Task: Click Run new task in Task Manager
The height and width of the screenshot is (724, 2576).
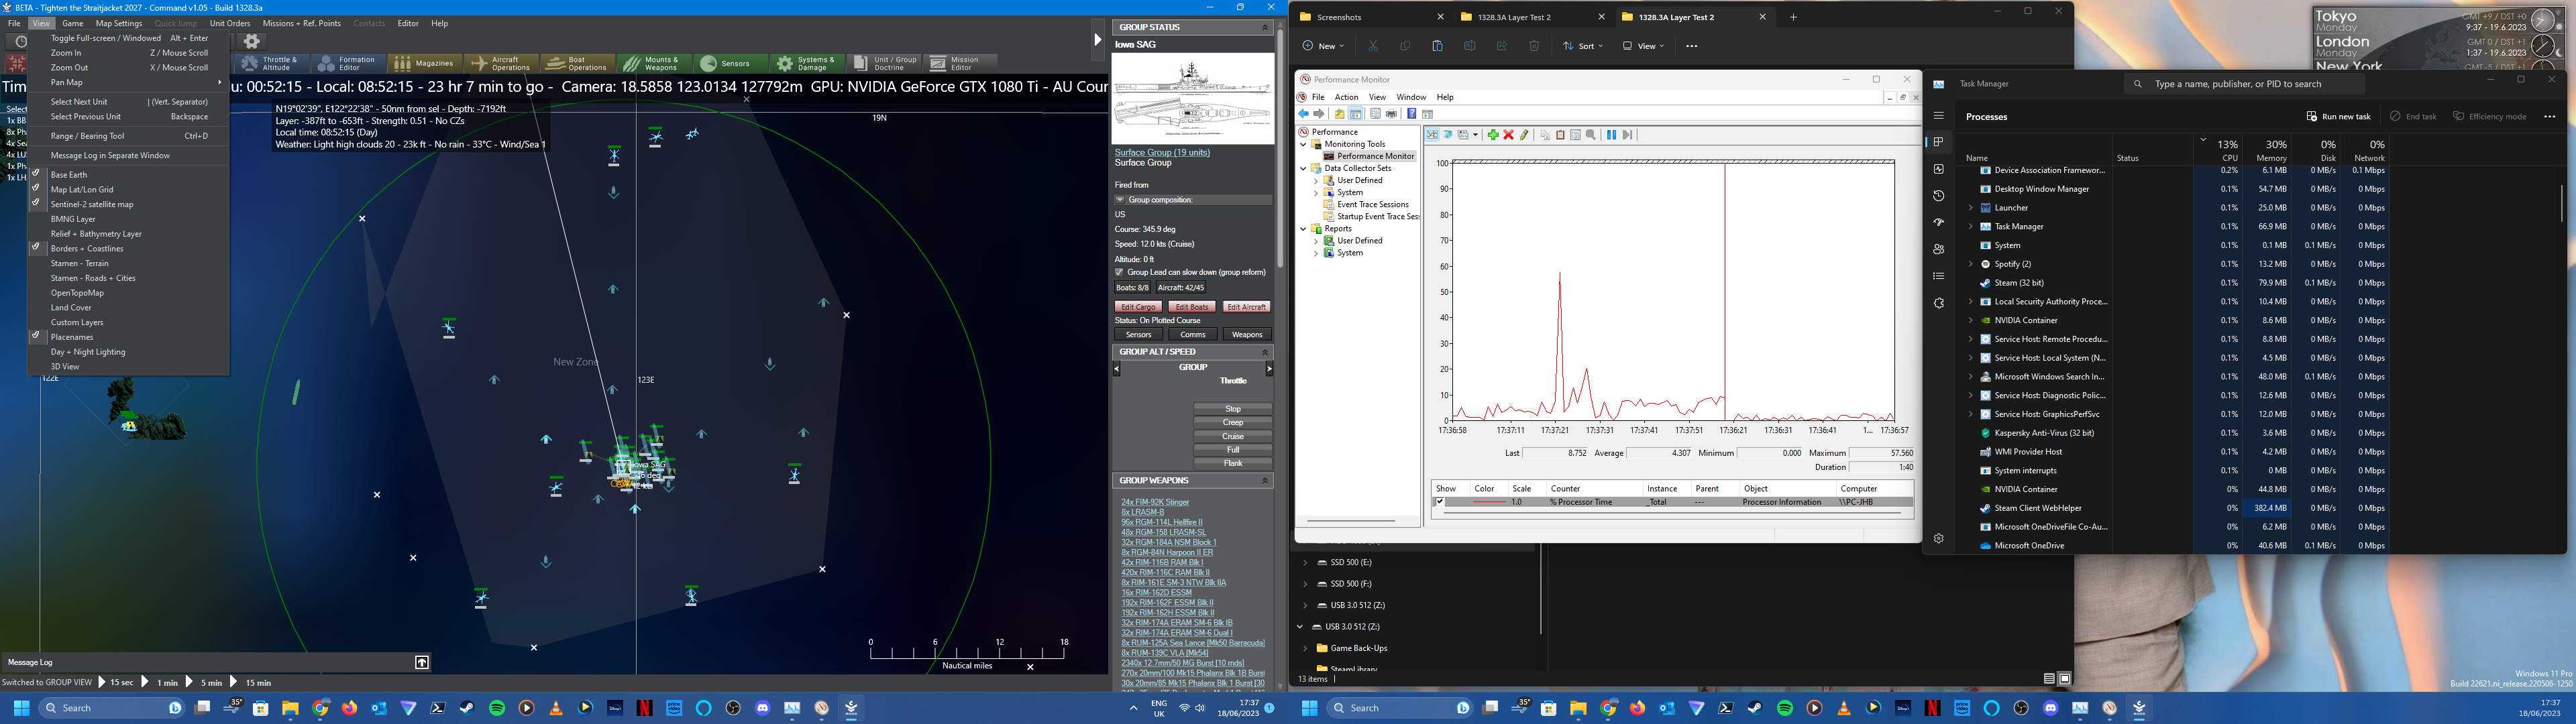Action: (2338, 116)
